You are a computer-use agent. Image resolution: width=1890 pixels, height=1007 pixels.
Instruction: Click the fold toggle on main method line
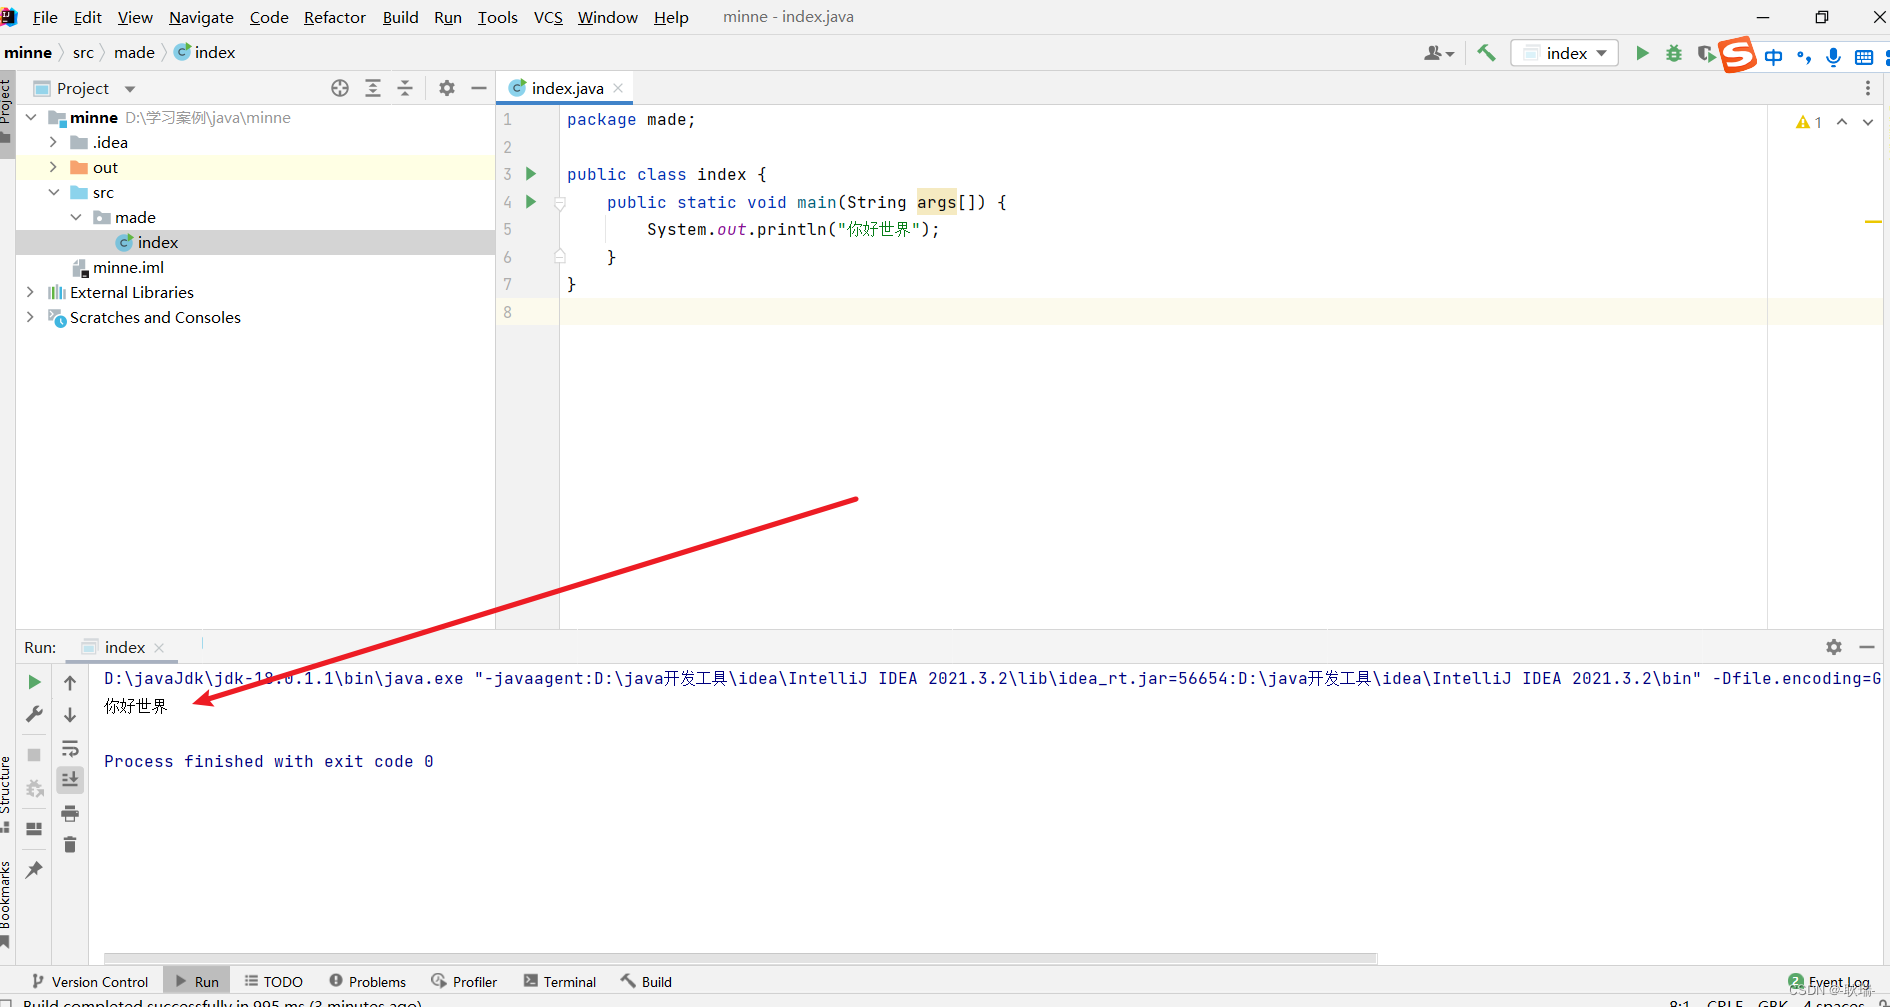tap(560, 203)
